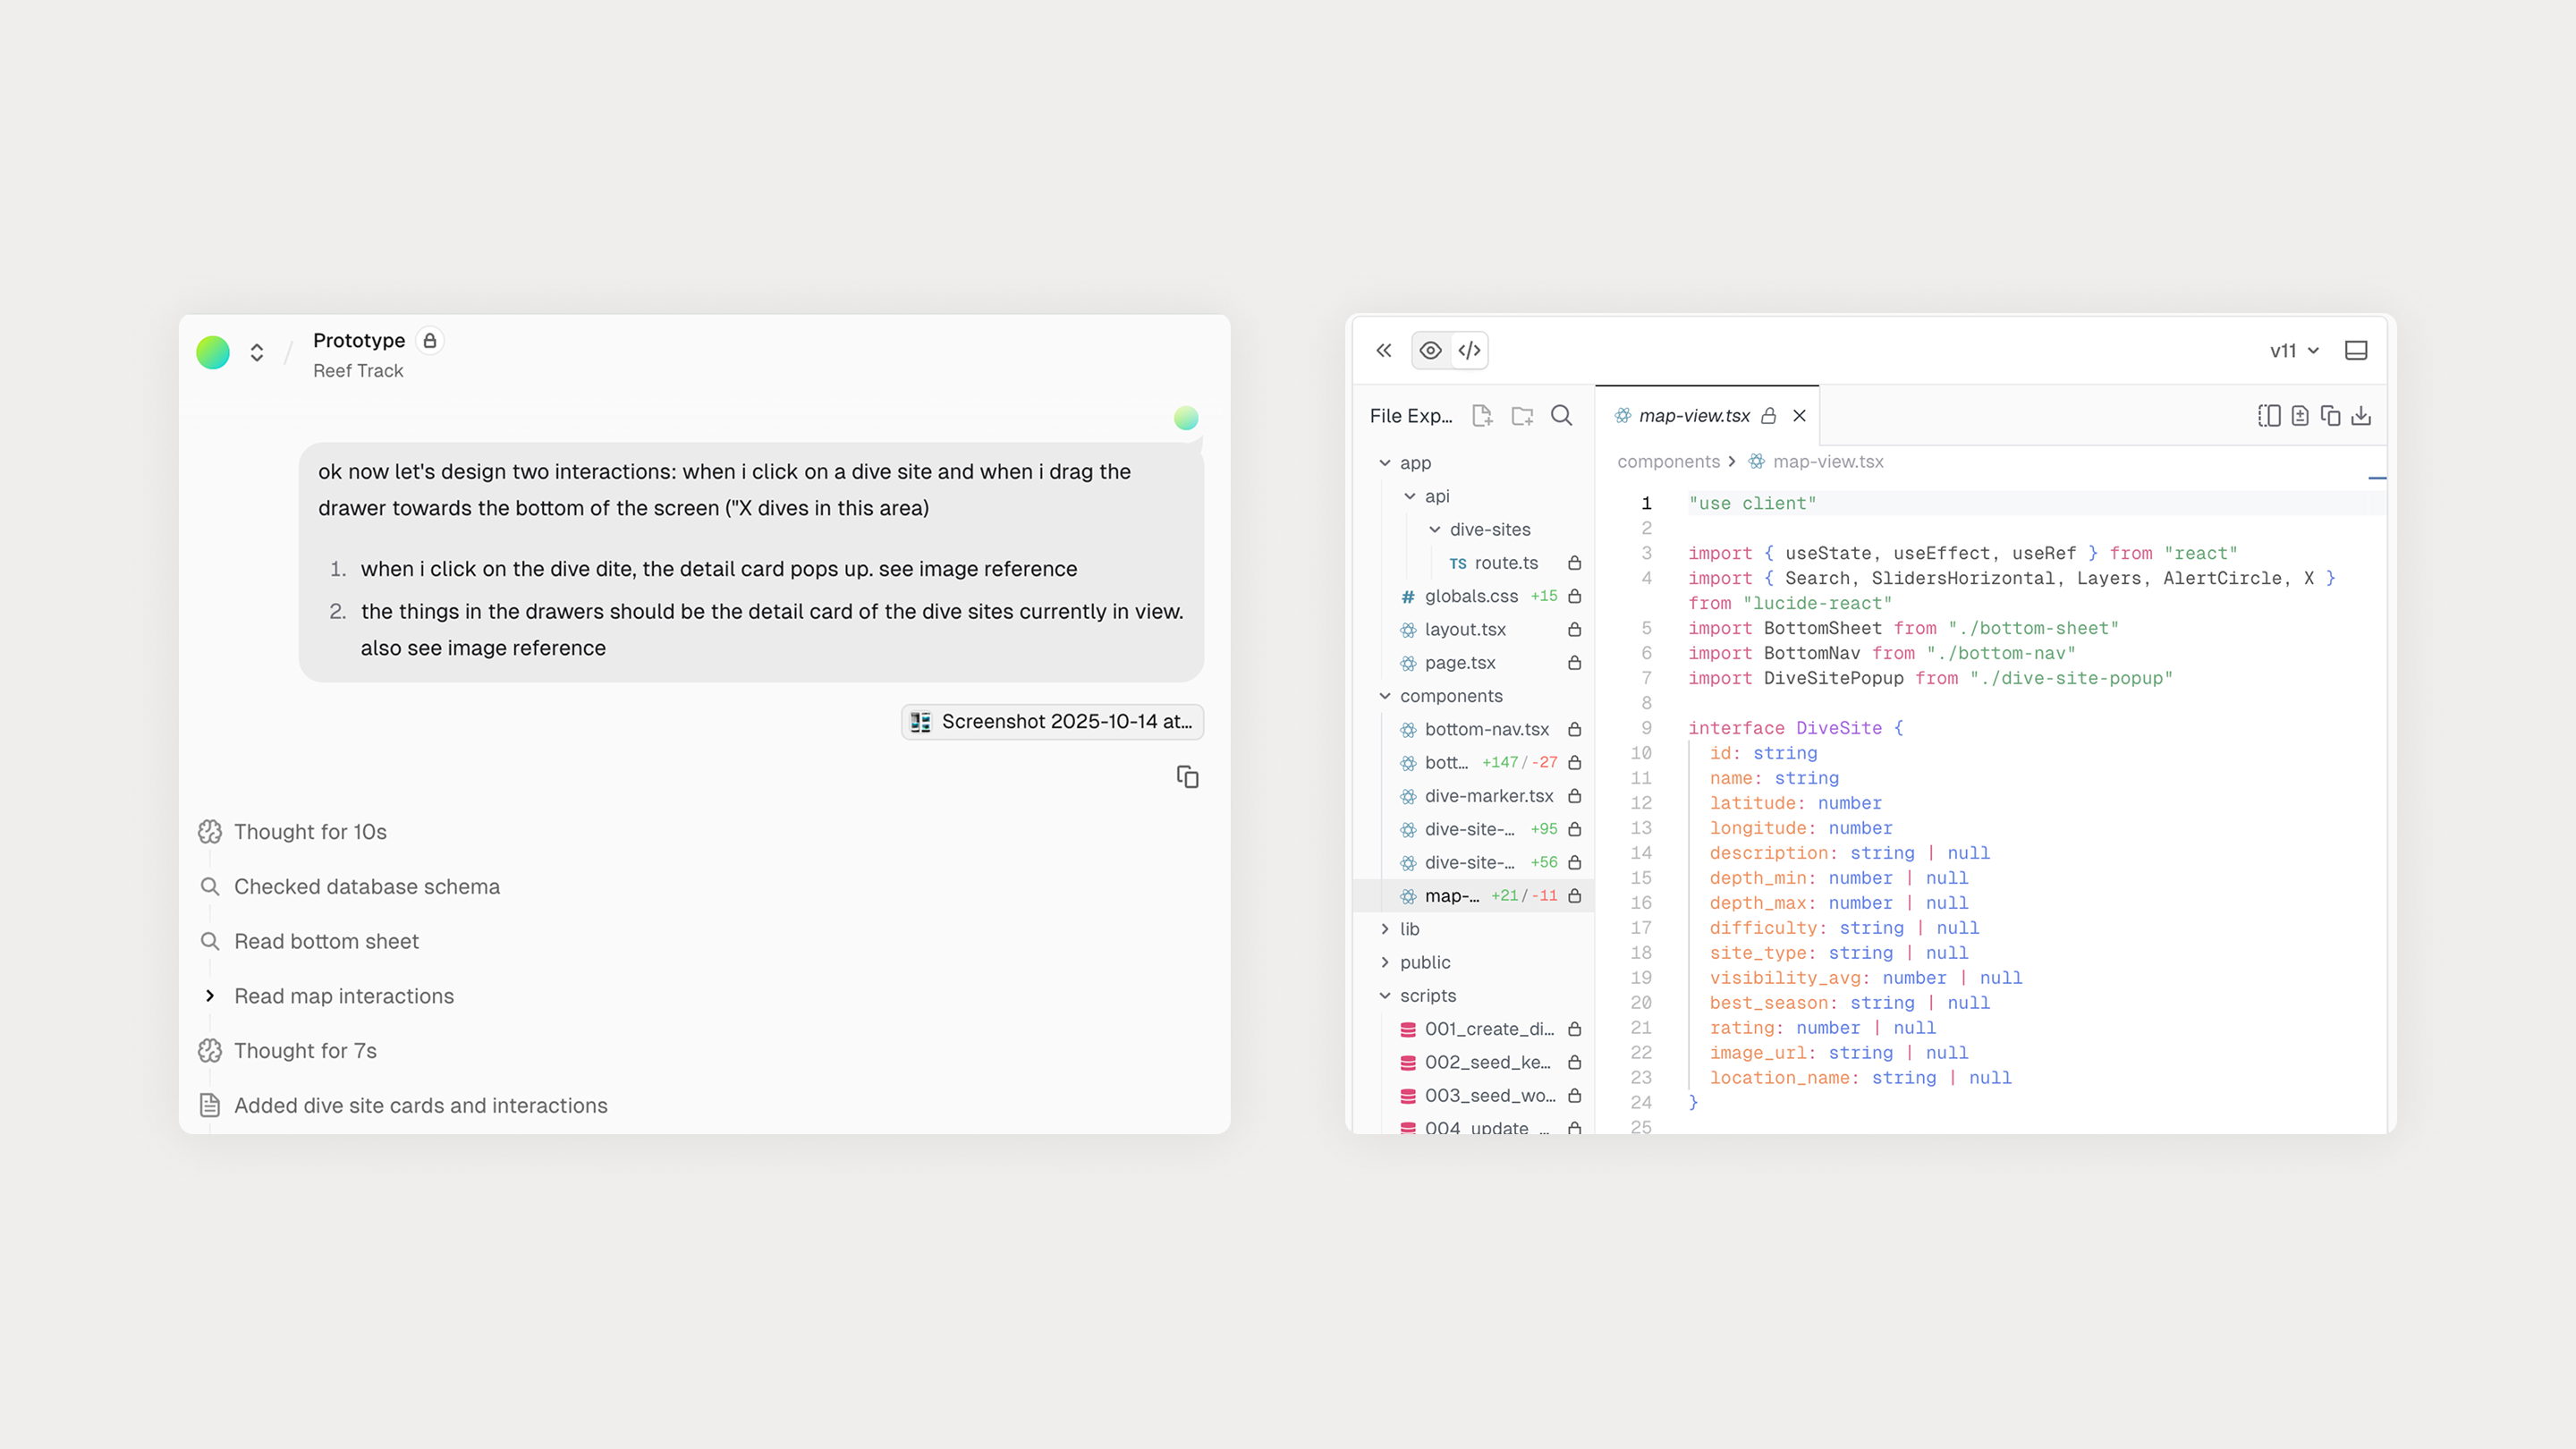
Task: Create a new folder in explorer
Action: point(1522,415)
